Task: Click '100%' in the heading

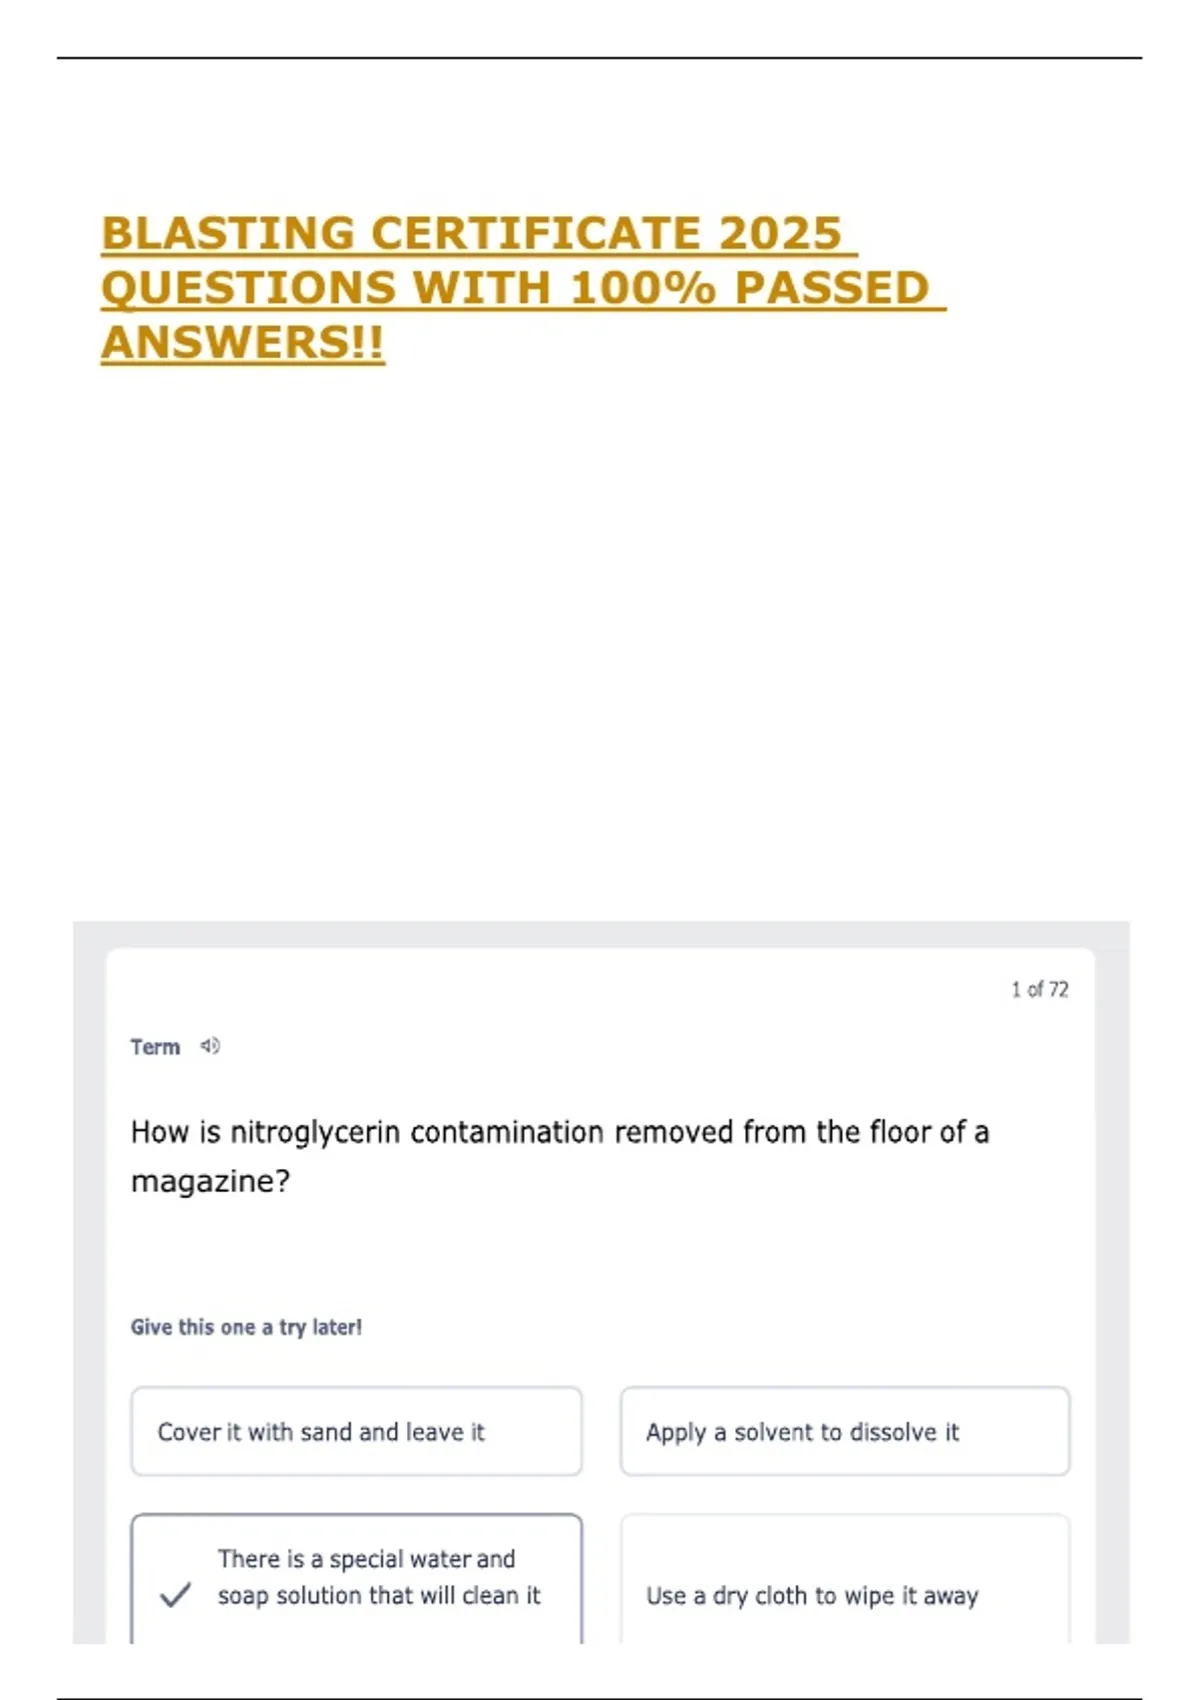Action: pyautogui.click(x=642, y=288)
